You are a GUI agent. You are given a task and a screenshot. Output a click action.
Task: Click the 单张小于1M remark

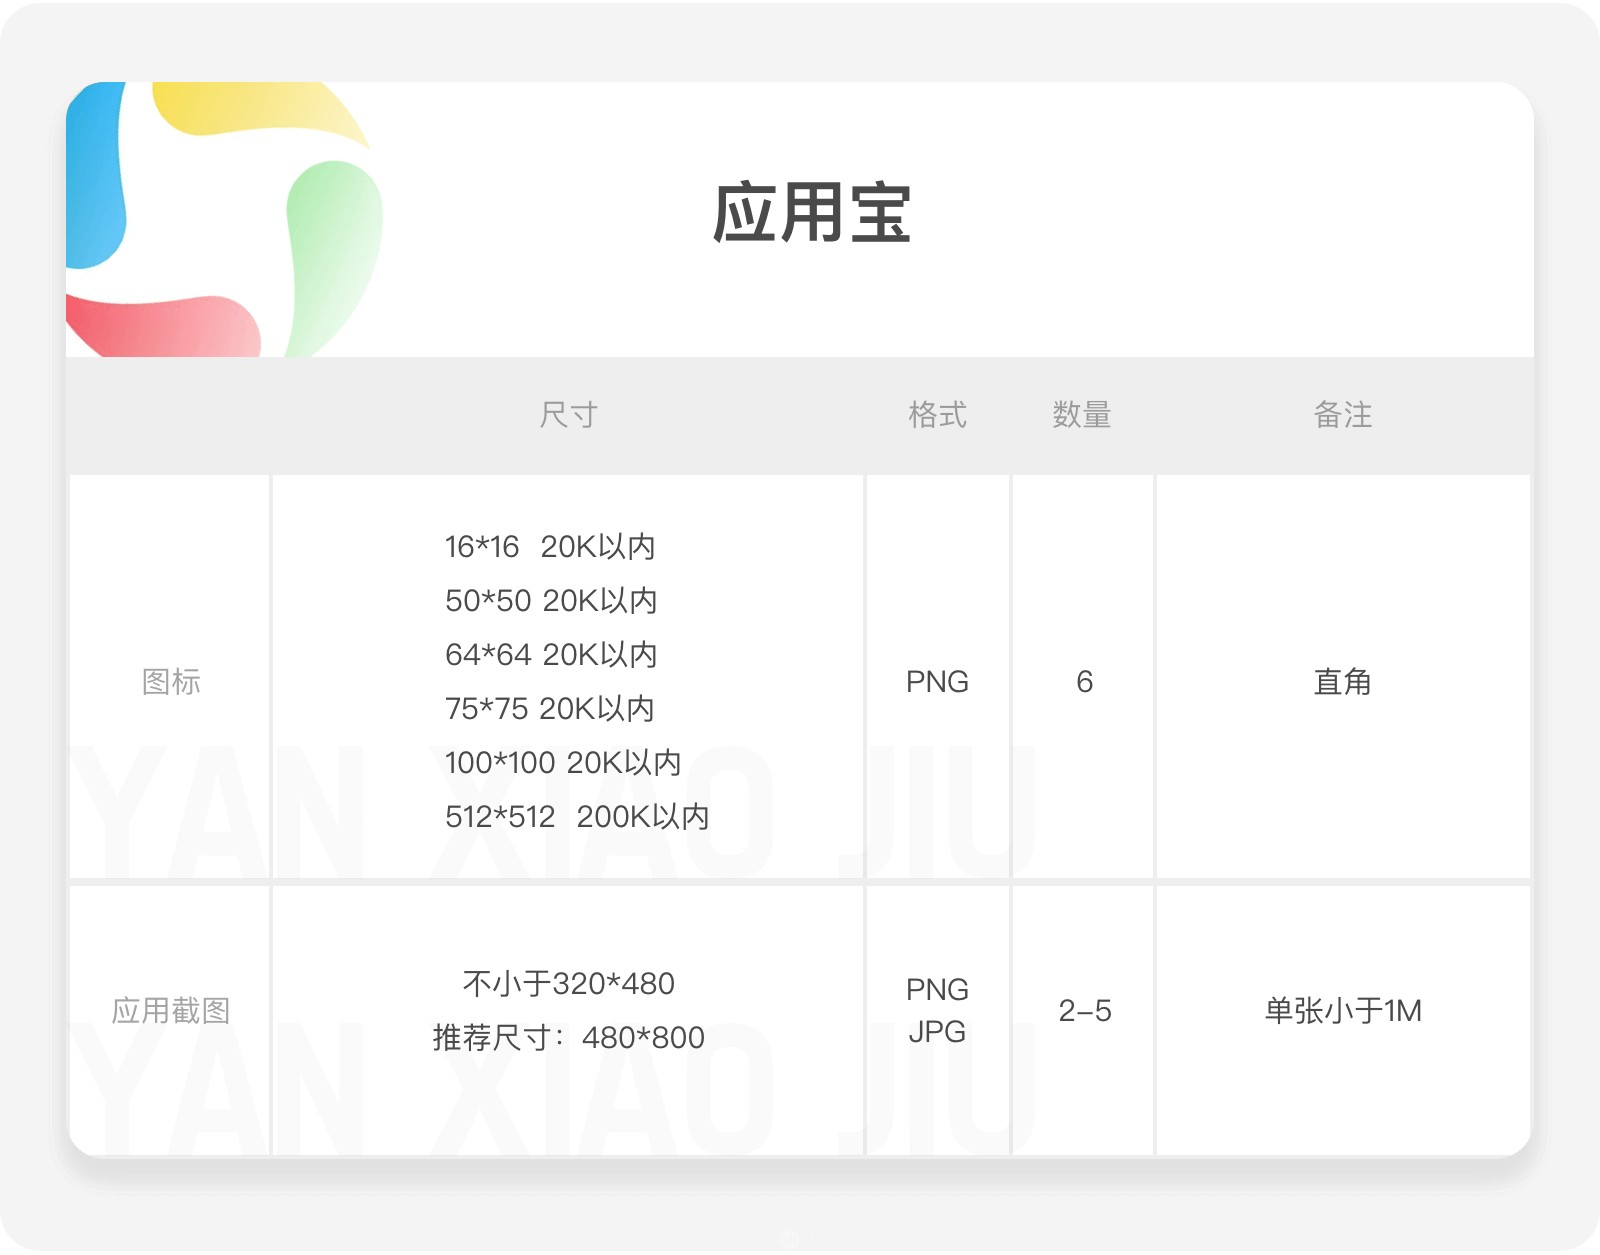click(x=1342, y=1011)
